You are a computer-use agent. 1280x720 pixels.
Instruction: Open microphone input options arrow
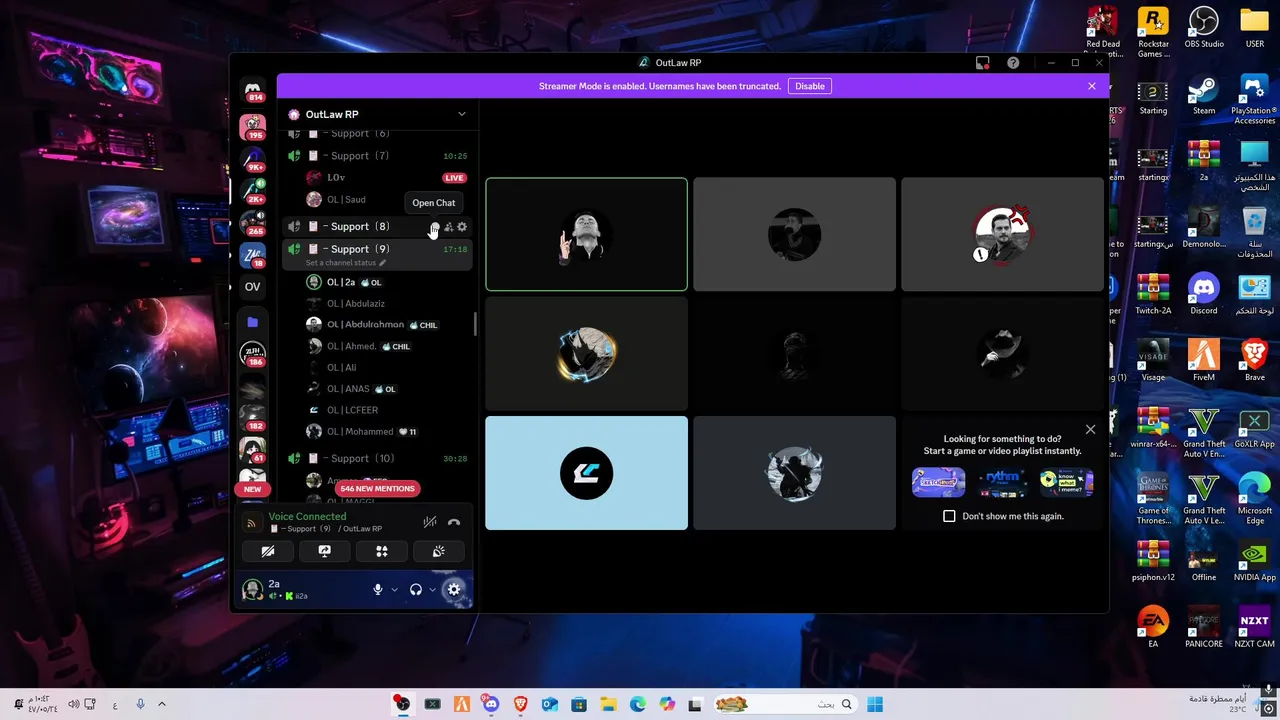coord(394,590)
